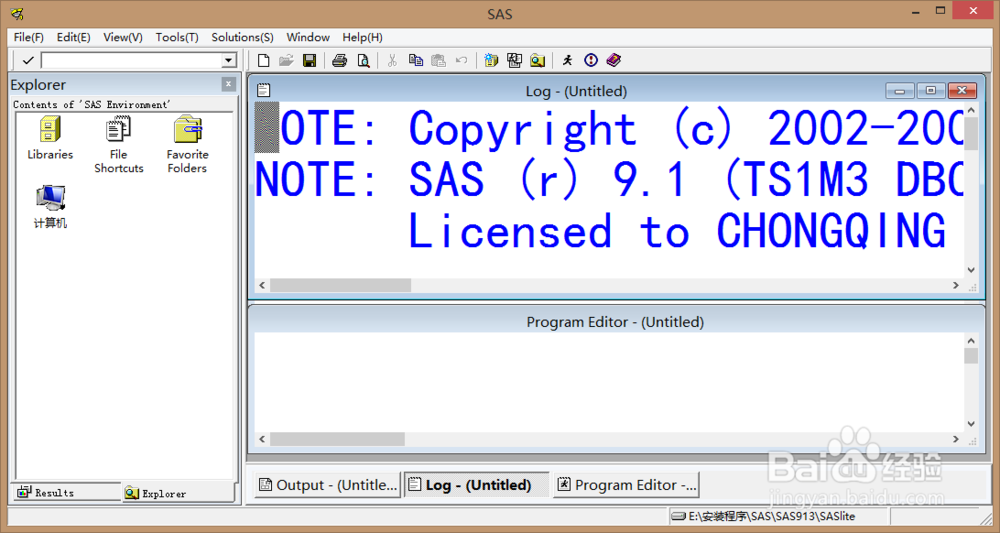Viewport: 1000px width, 533px height.
Task: Click Program Editor horizontal scroll right arrow
Action: click(956, 439)
